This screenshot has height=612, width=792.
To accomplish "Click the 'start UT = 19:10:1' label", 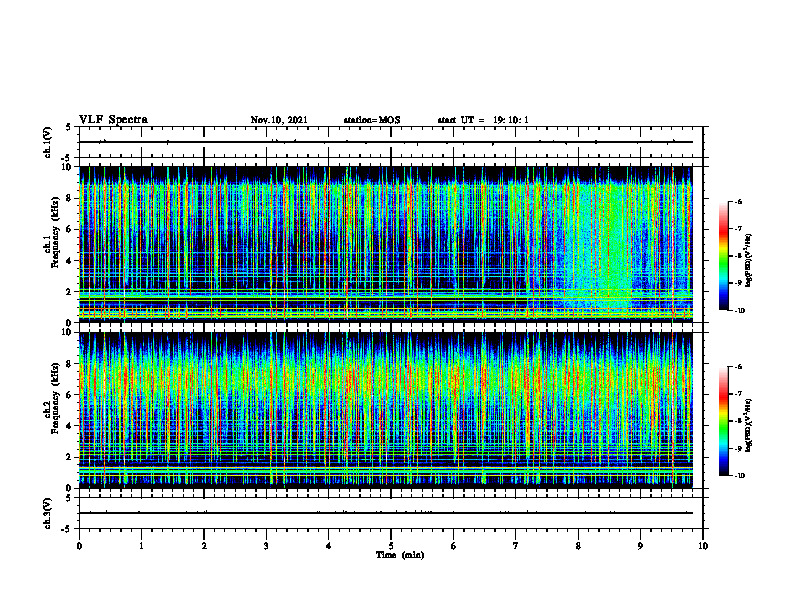I will (483, 120).
